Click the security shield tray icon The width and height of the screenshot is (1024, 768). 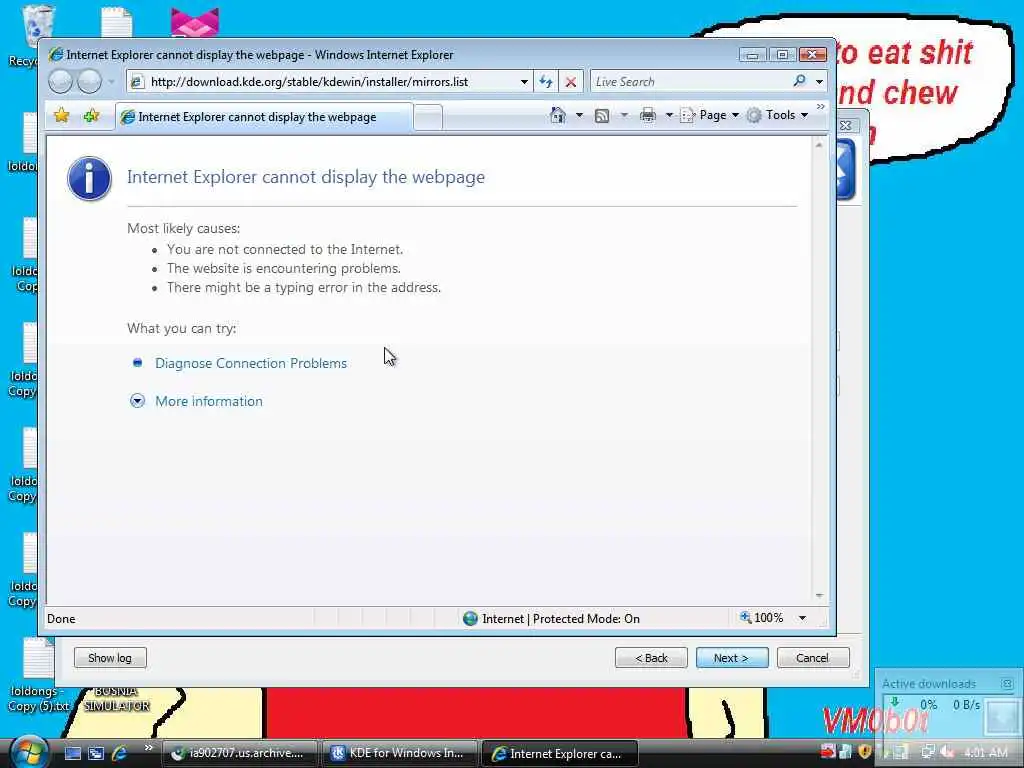click(x=865, y=752)
